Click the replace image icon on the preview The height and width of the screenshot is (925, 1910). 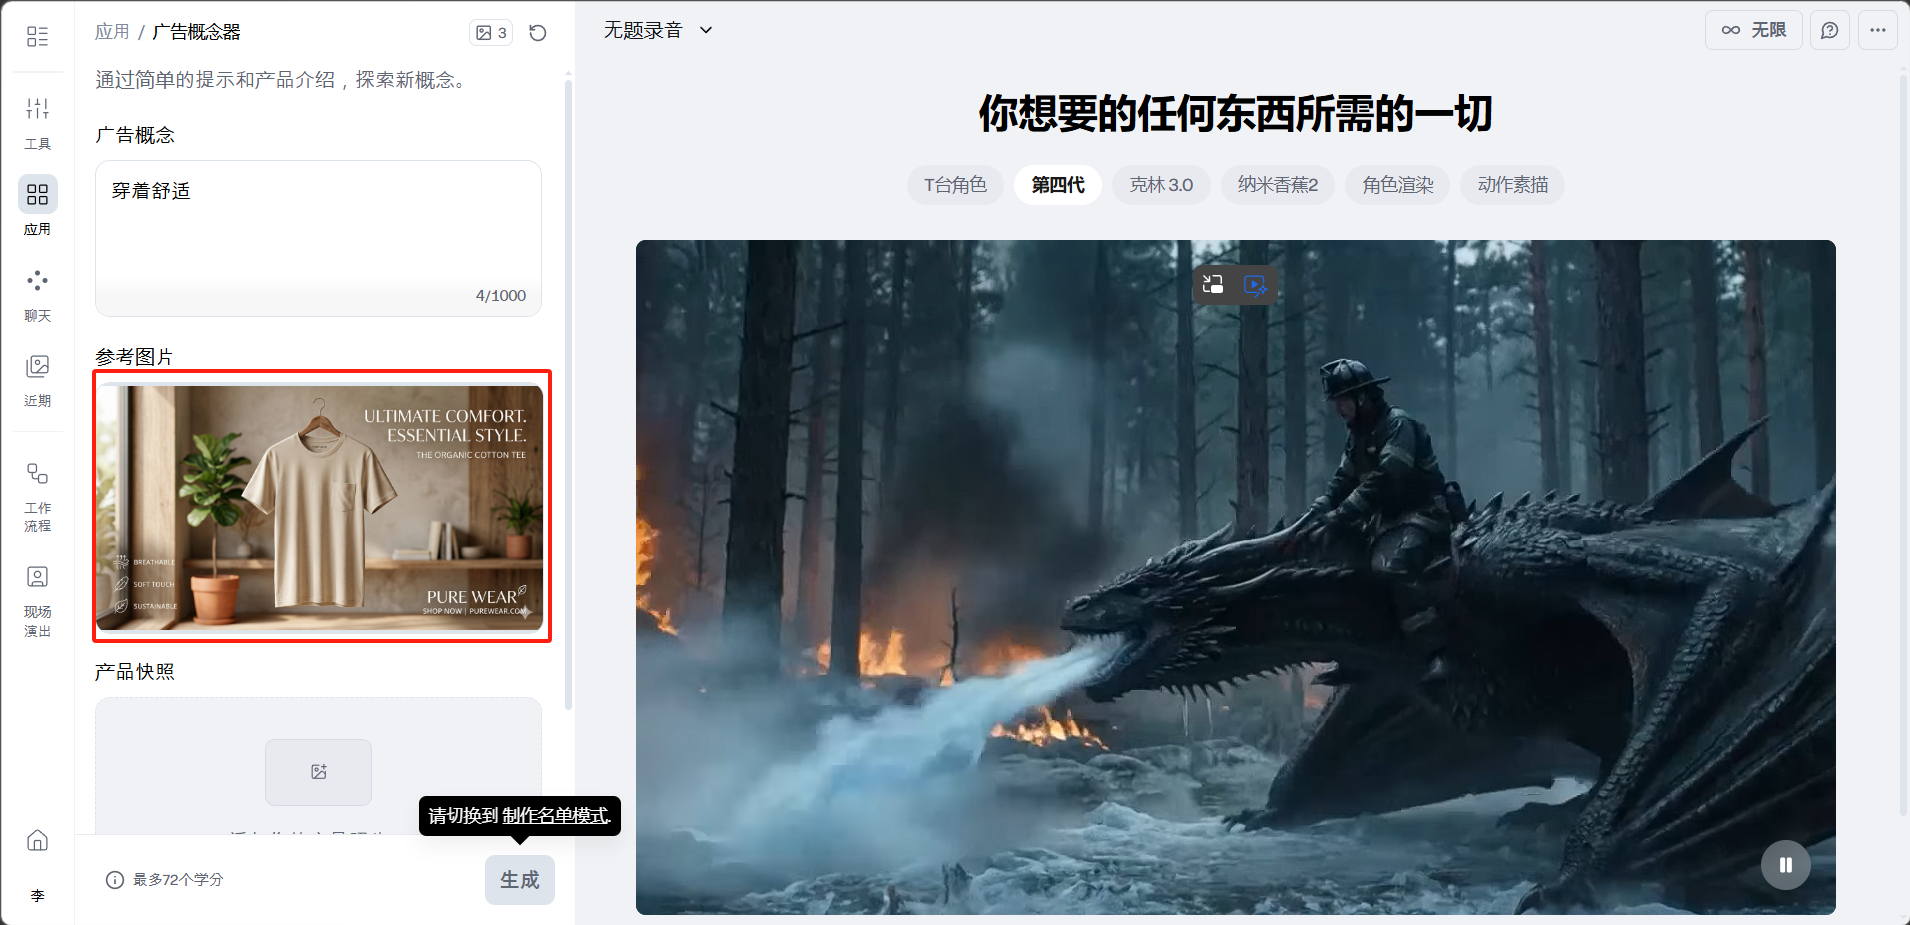click(x=1213, y=285)
